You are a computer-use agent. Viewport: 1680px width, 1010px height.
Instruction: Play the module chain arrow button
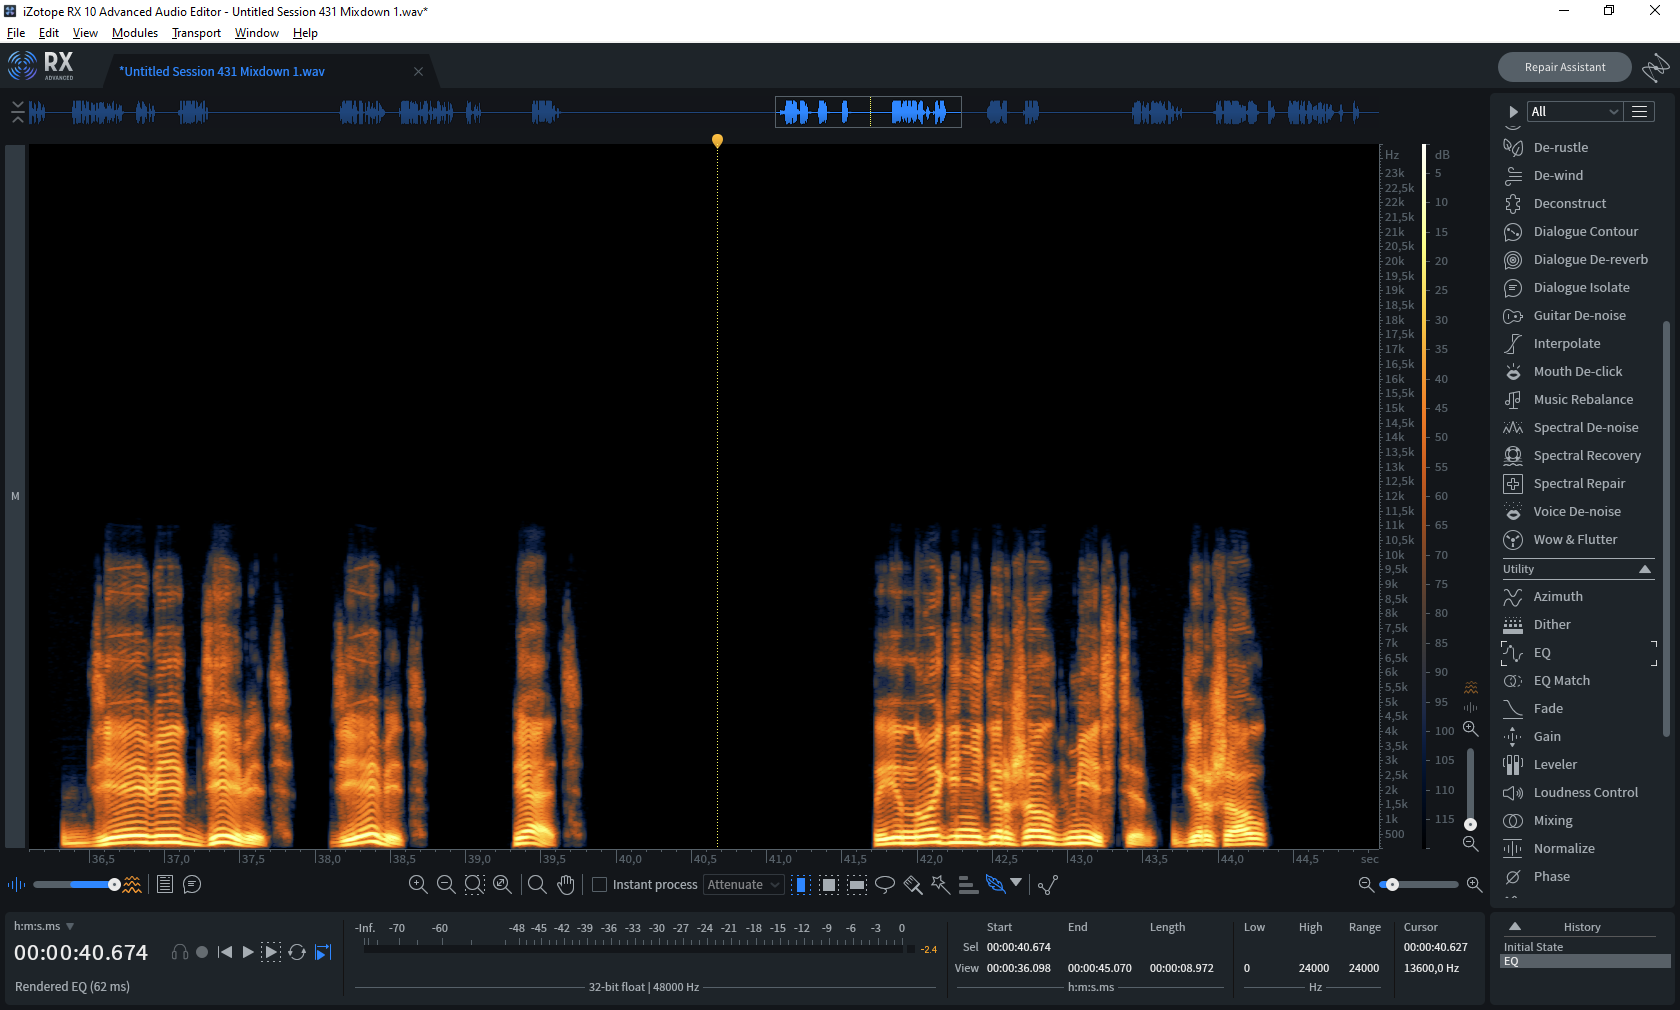coord(1514,111)
